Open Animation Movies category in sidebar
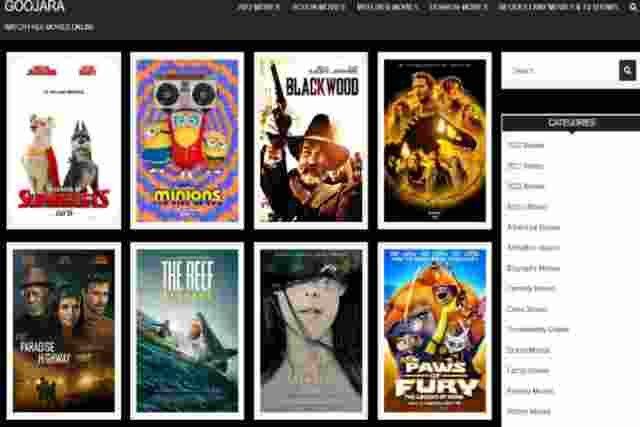640x427 pixels. [533, 247]
